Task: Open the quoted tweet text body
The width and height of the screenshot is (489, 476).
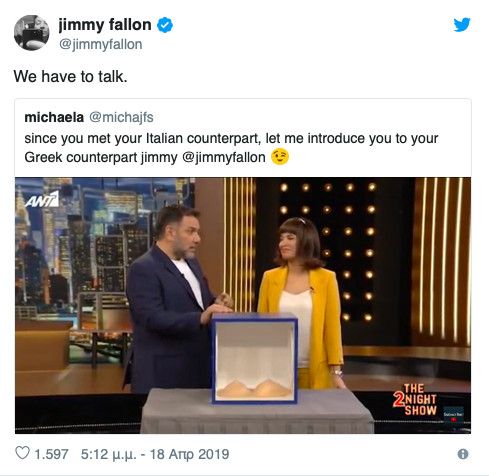Action: [231, 148]
